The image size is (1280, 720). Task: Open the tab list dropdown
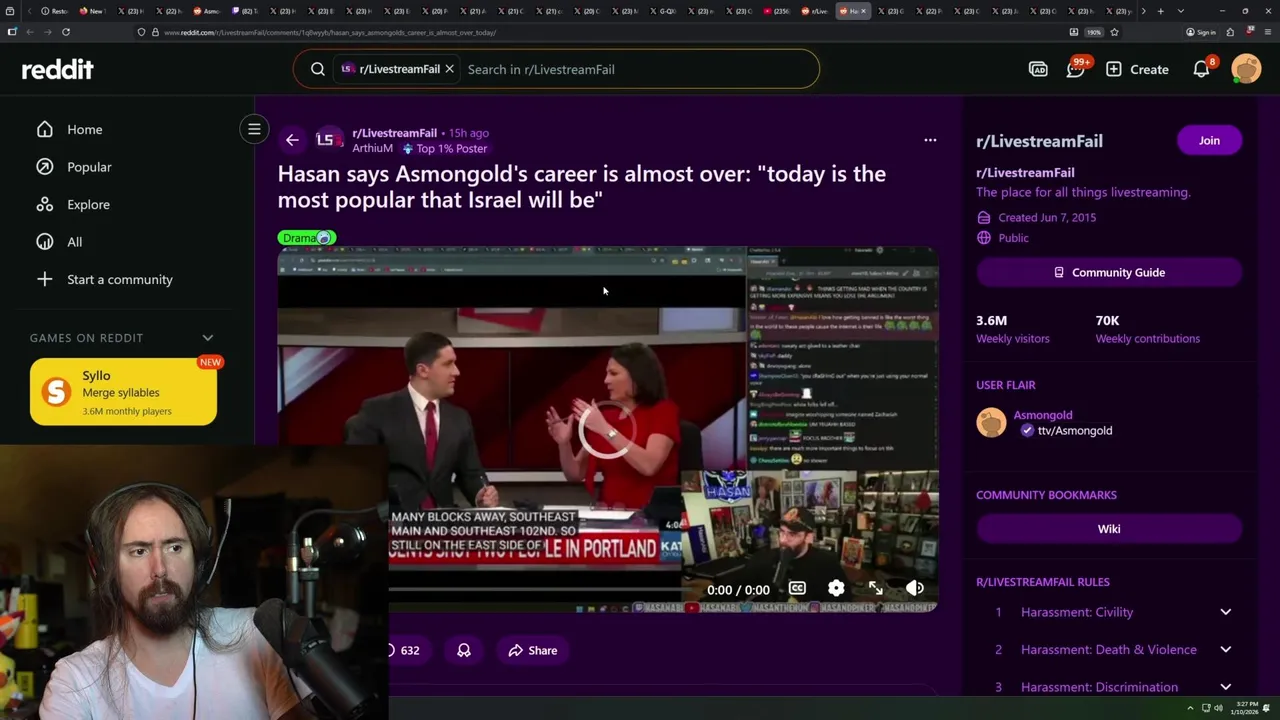click(x=1181, y=11)
